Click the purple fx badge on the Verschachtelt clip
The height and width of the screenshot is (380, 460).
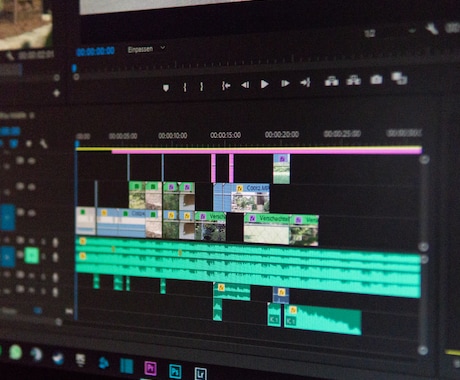[x=252, y=219]
